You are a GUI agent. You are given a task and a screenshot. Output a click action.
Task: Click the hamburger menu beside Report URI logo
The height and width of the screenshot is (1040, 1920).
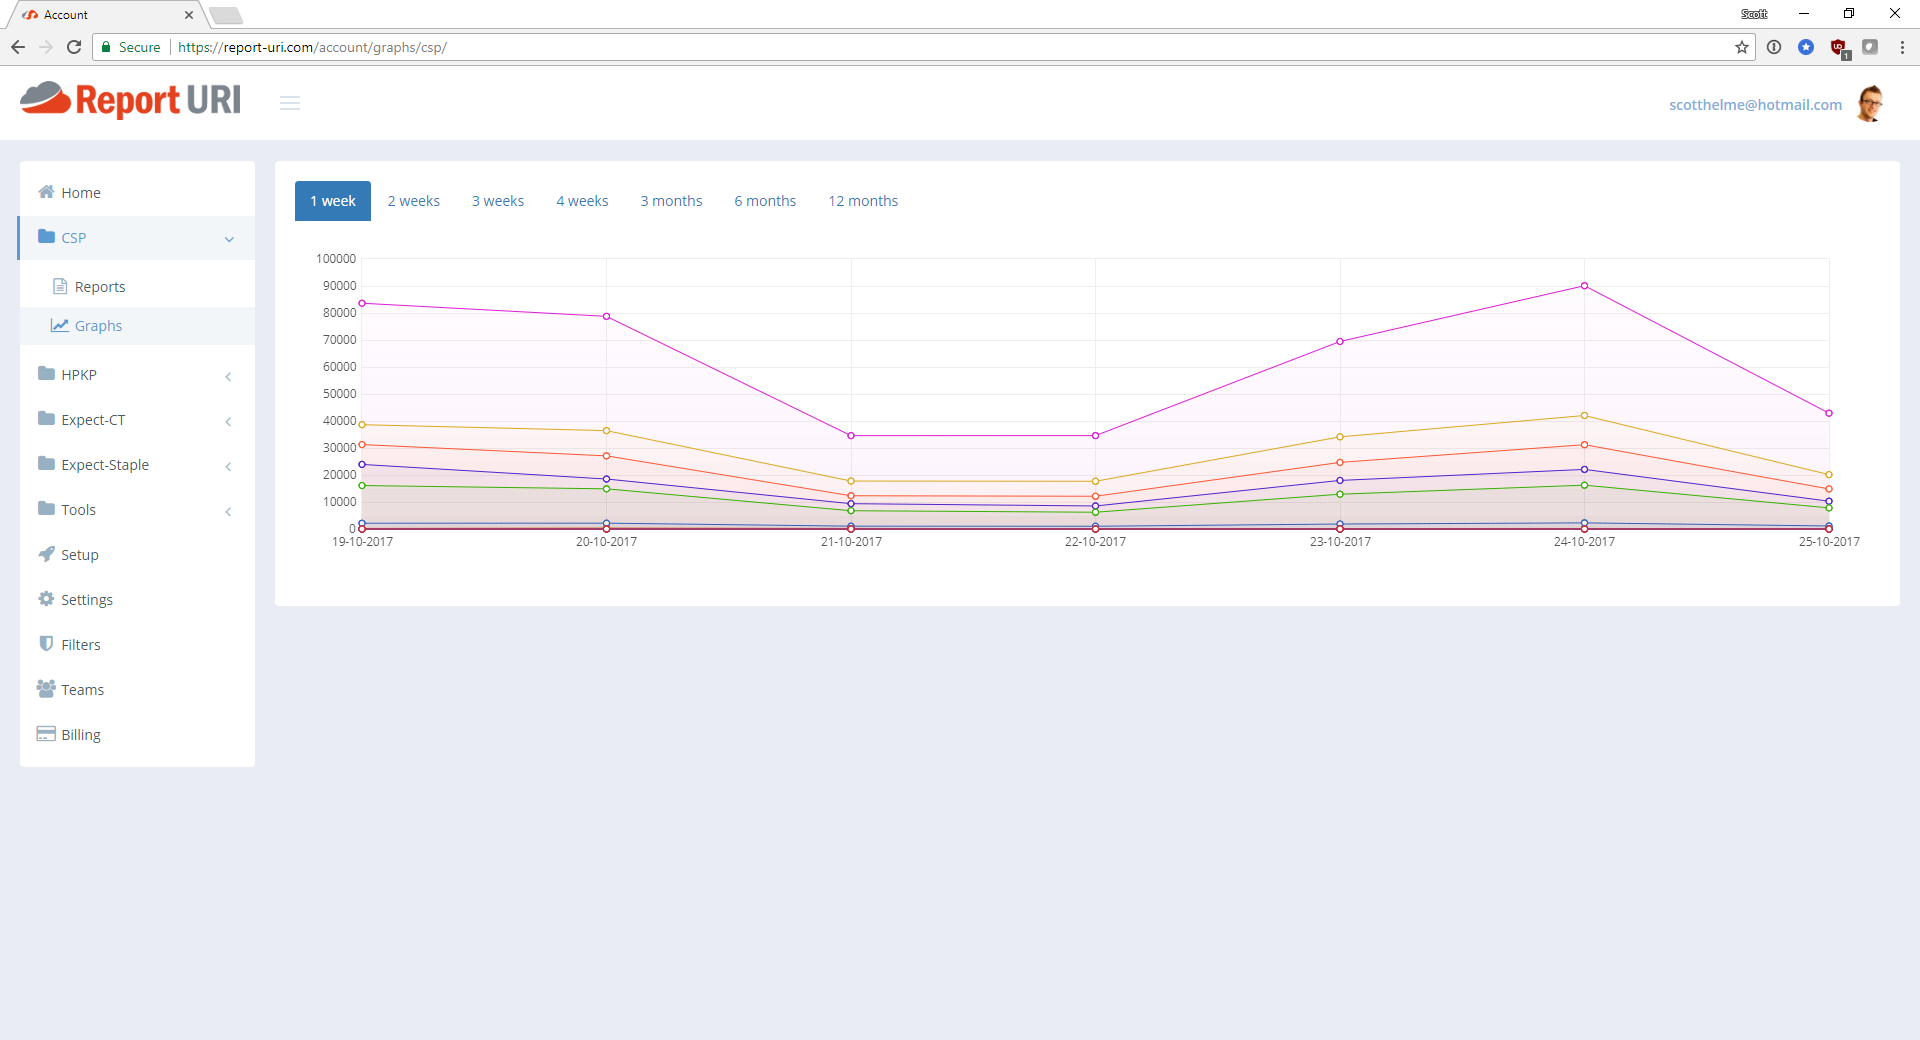click(x=290, y=103)
